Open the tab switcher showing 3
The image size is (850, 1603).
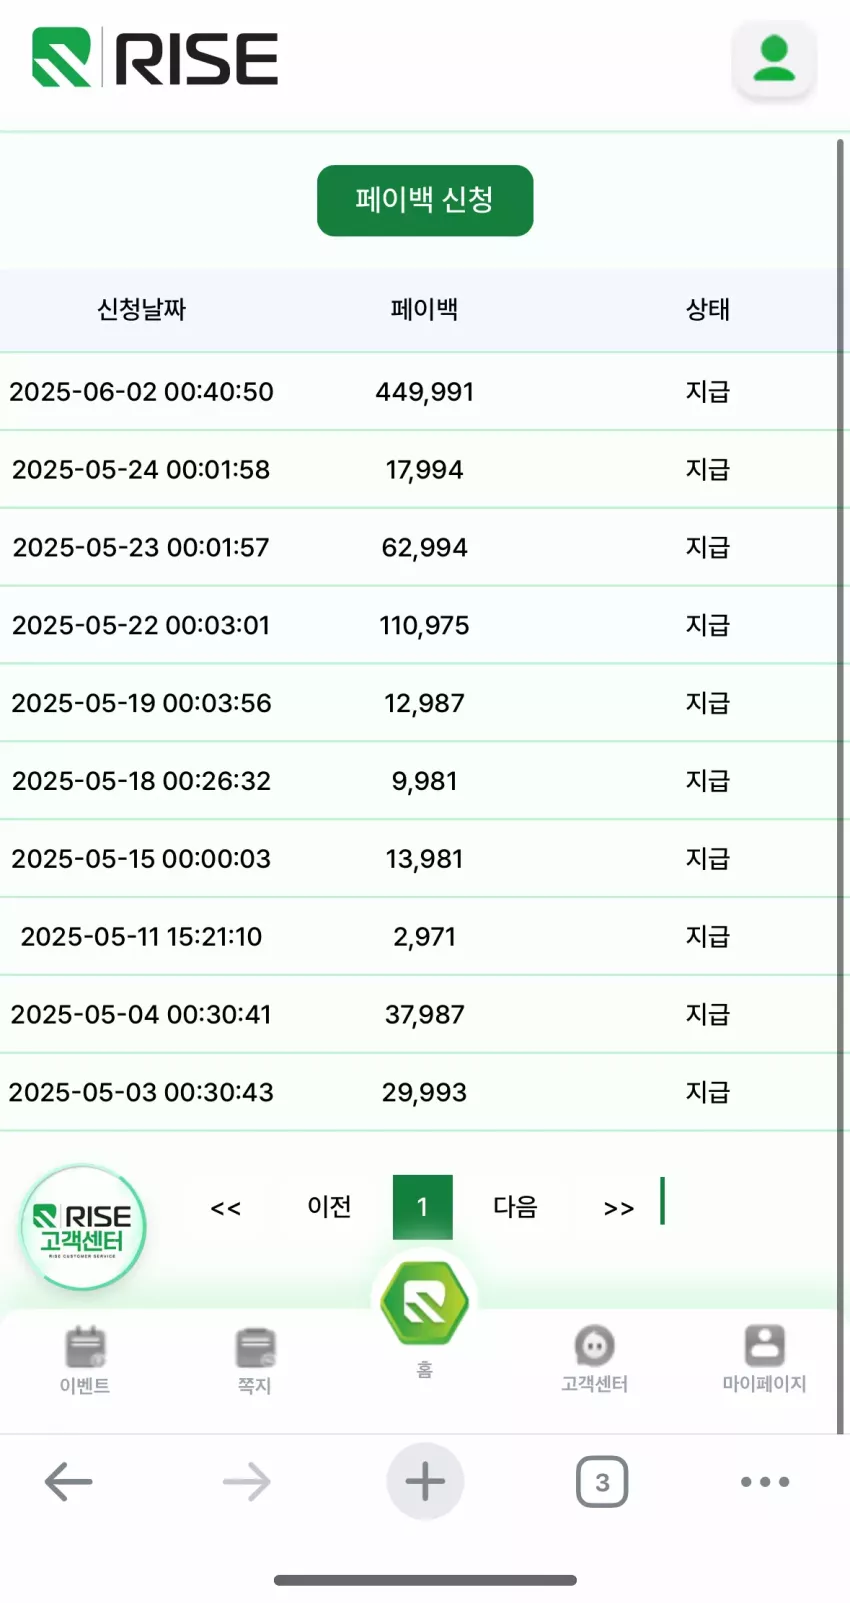(602, 1482)
